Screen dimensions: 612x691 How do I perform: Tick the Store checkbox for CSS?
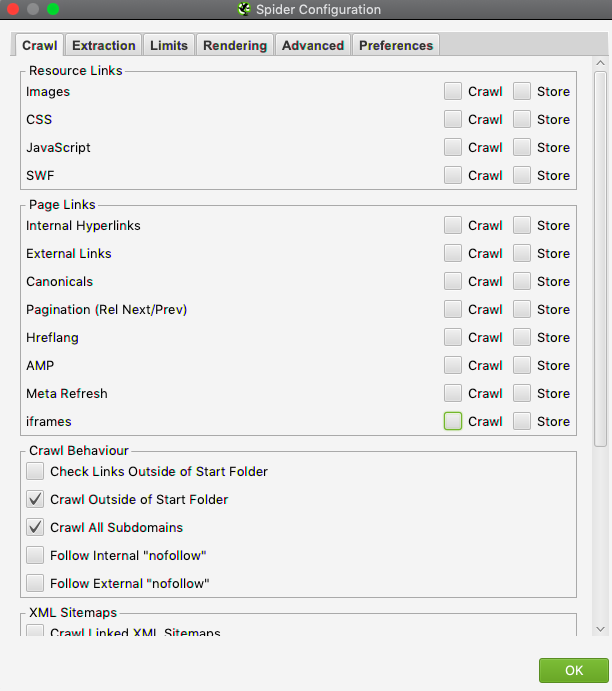coord(522,119)
